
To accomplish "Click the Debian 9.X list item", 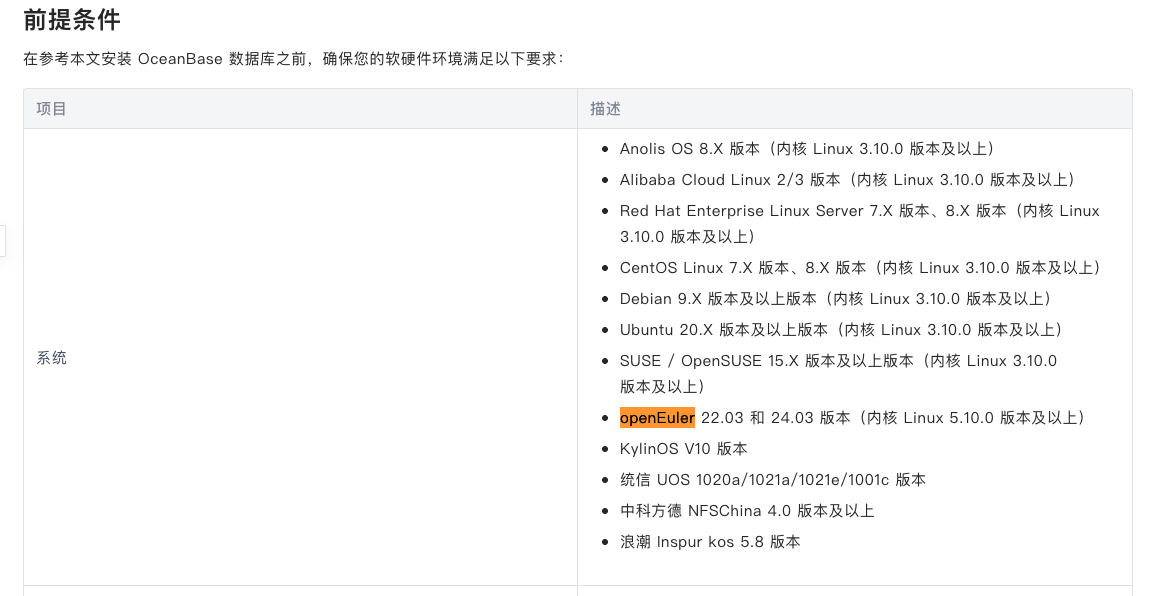I will (835, 298).
